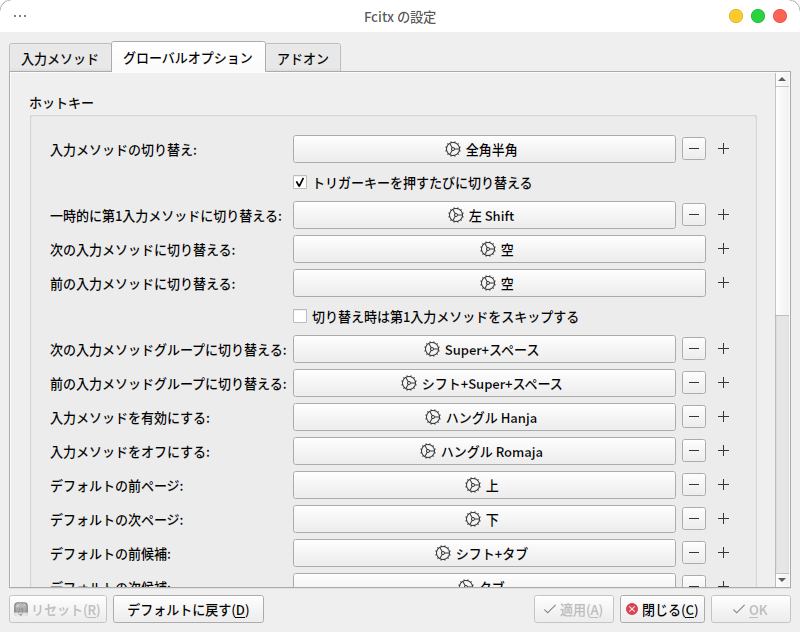Remove the ハングル Hanja activation hotkey
800x632 pixels.
pyautogui.click(x=692, y=417)
